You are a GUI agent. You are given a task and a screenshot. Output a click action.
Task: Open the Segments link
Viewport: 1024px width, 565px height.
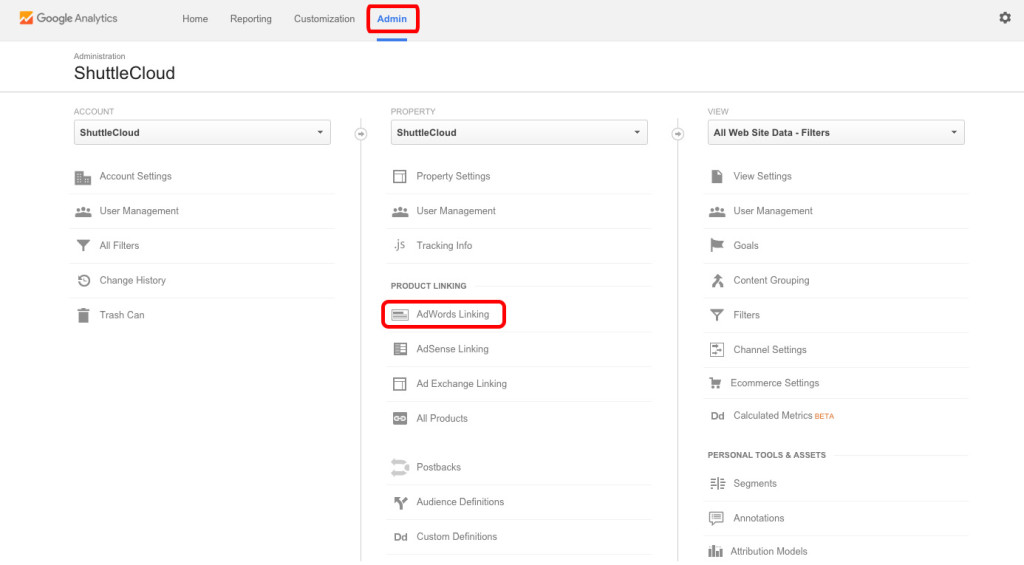755,483
